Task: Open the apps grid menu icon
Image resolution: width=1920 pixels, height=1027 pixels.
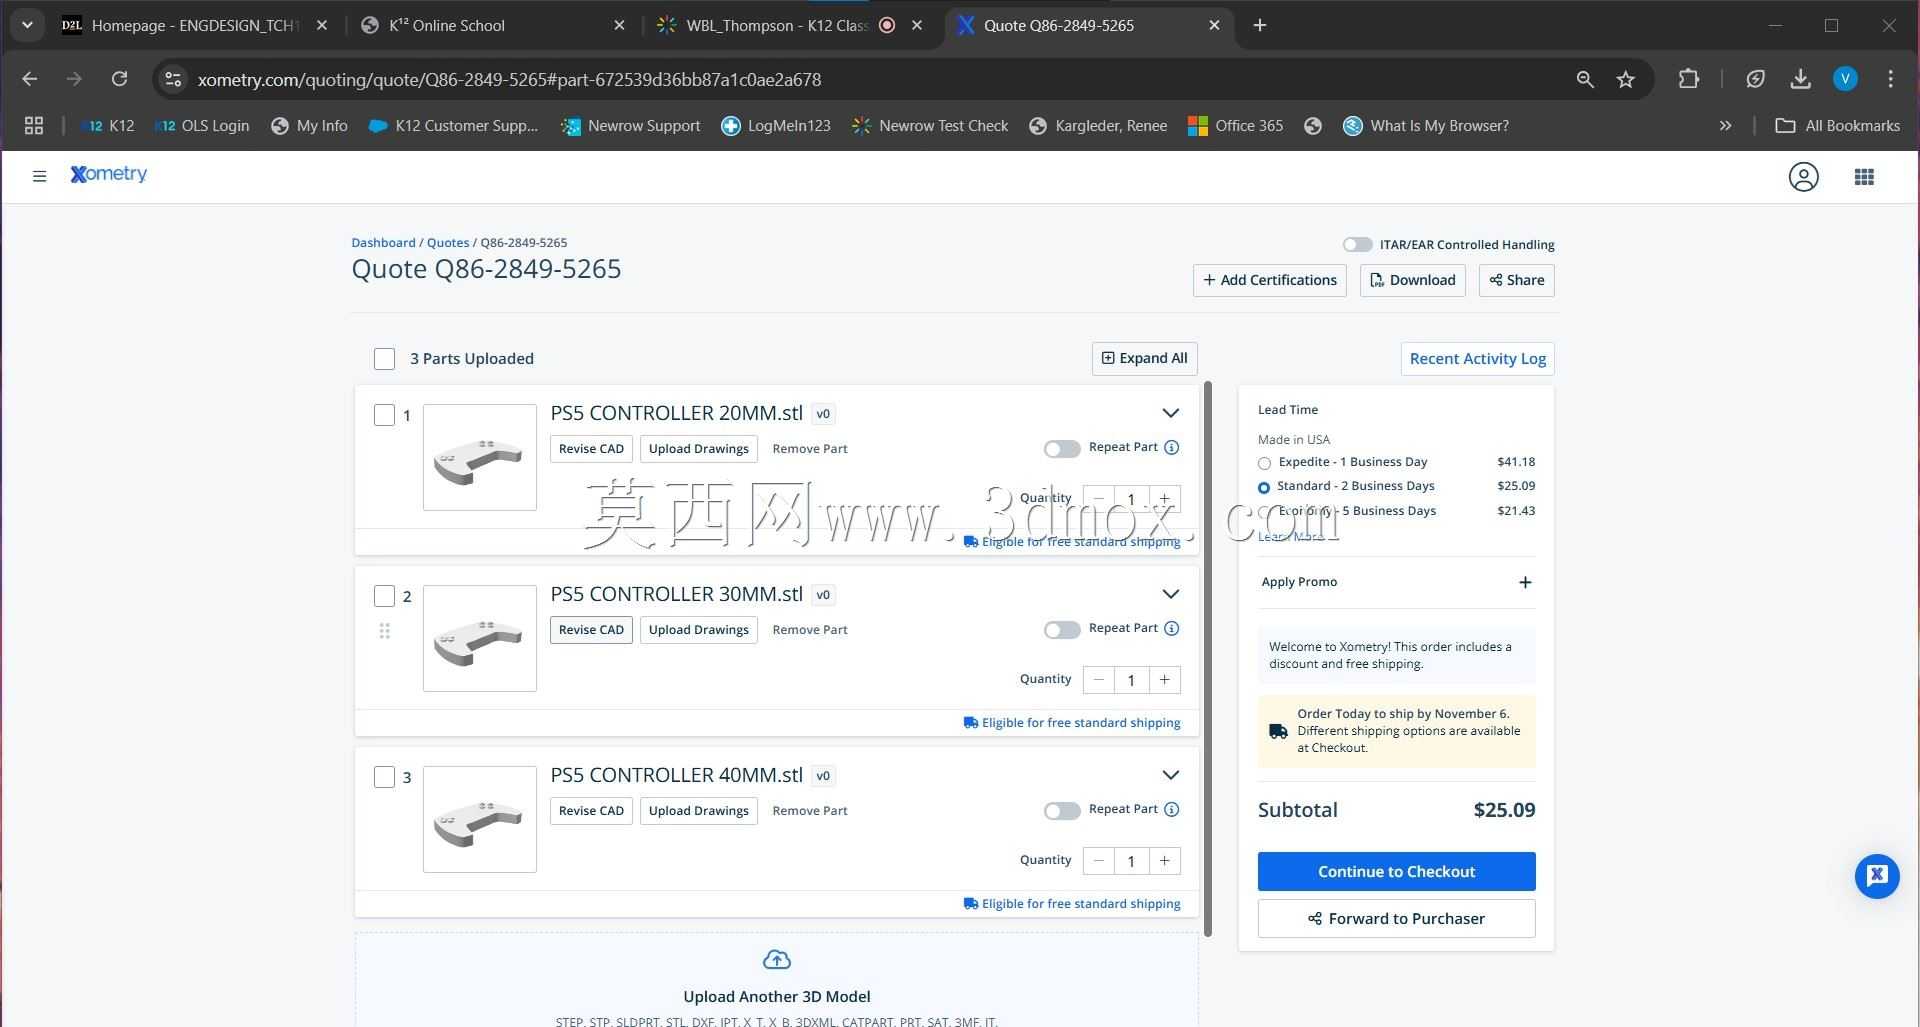Action: point(1864,177)
